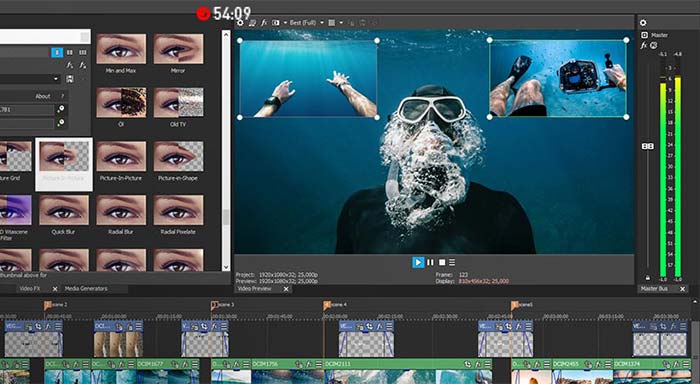The width and height of the screenshot is (700, 384).
Task: Select the Picture-In-Shape effect thumbnail
Action: click(x=178, y=156)
